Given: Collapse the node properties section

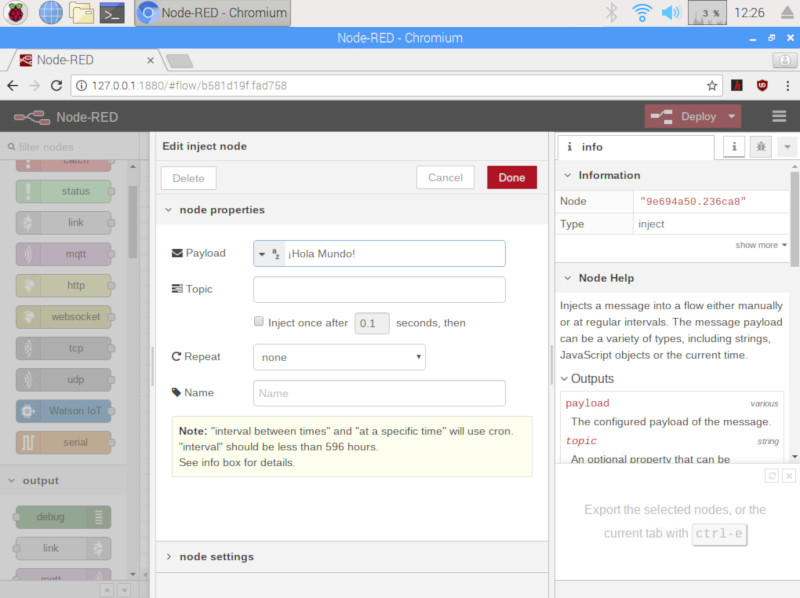Looking at the screenshot, I should pos(214,210).
